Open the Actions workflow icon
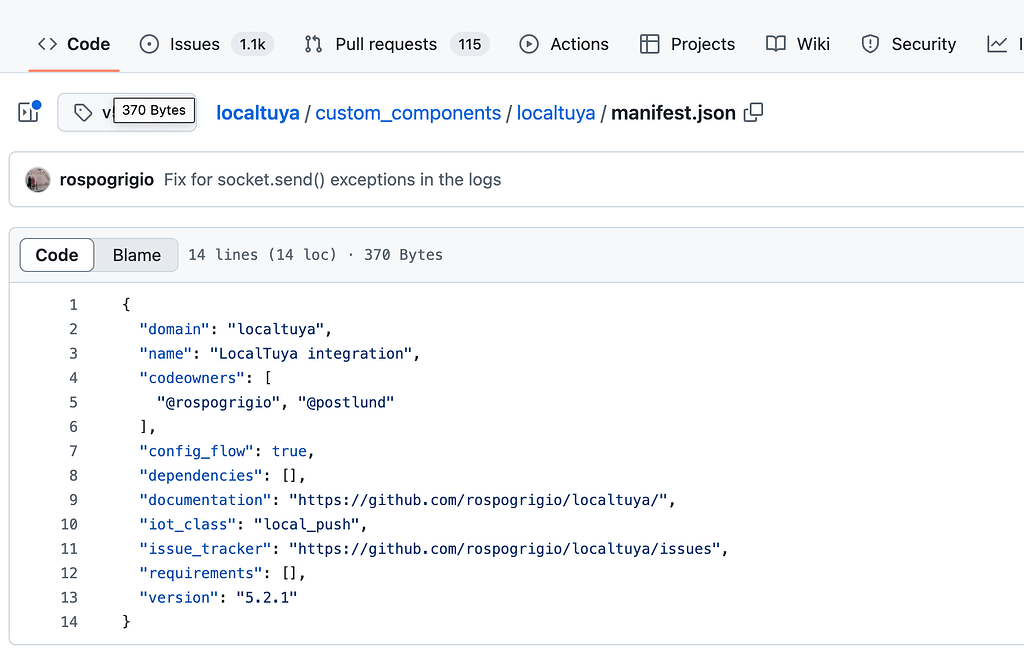 528,44
